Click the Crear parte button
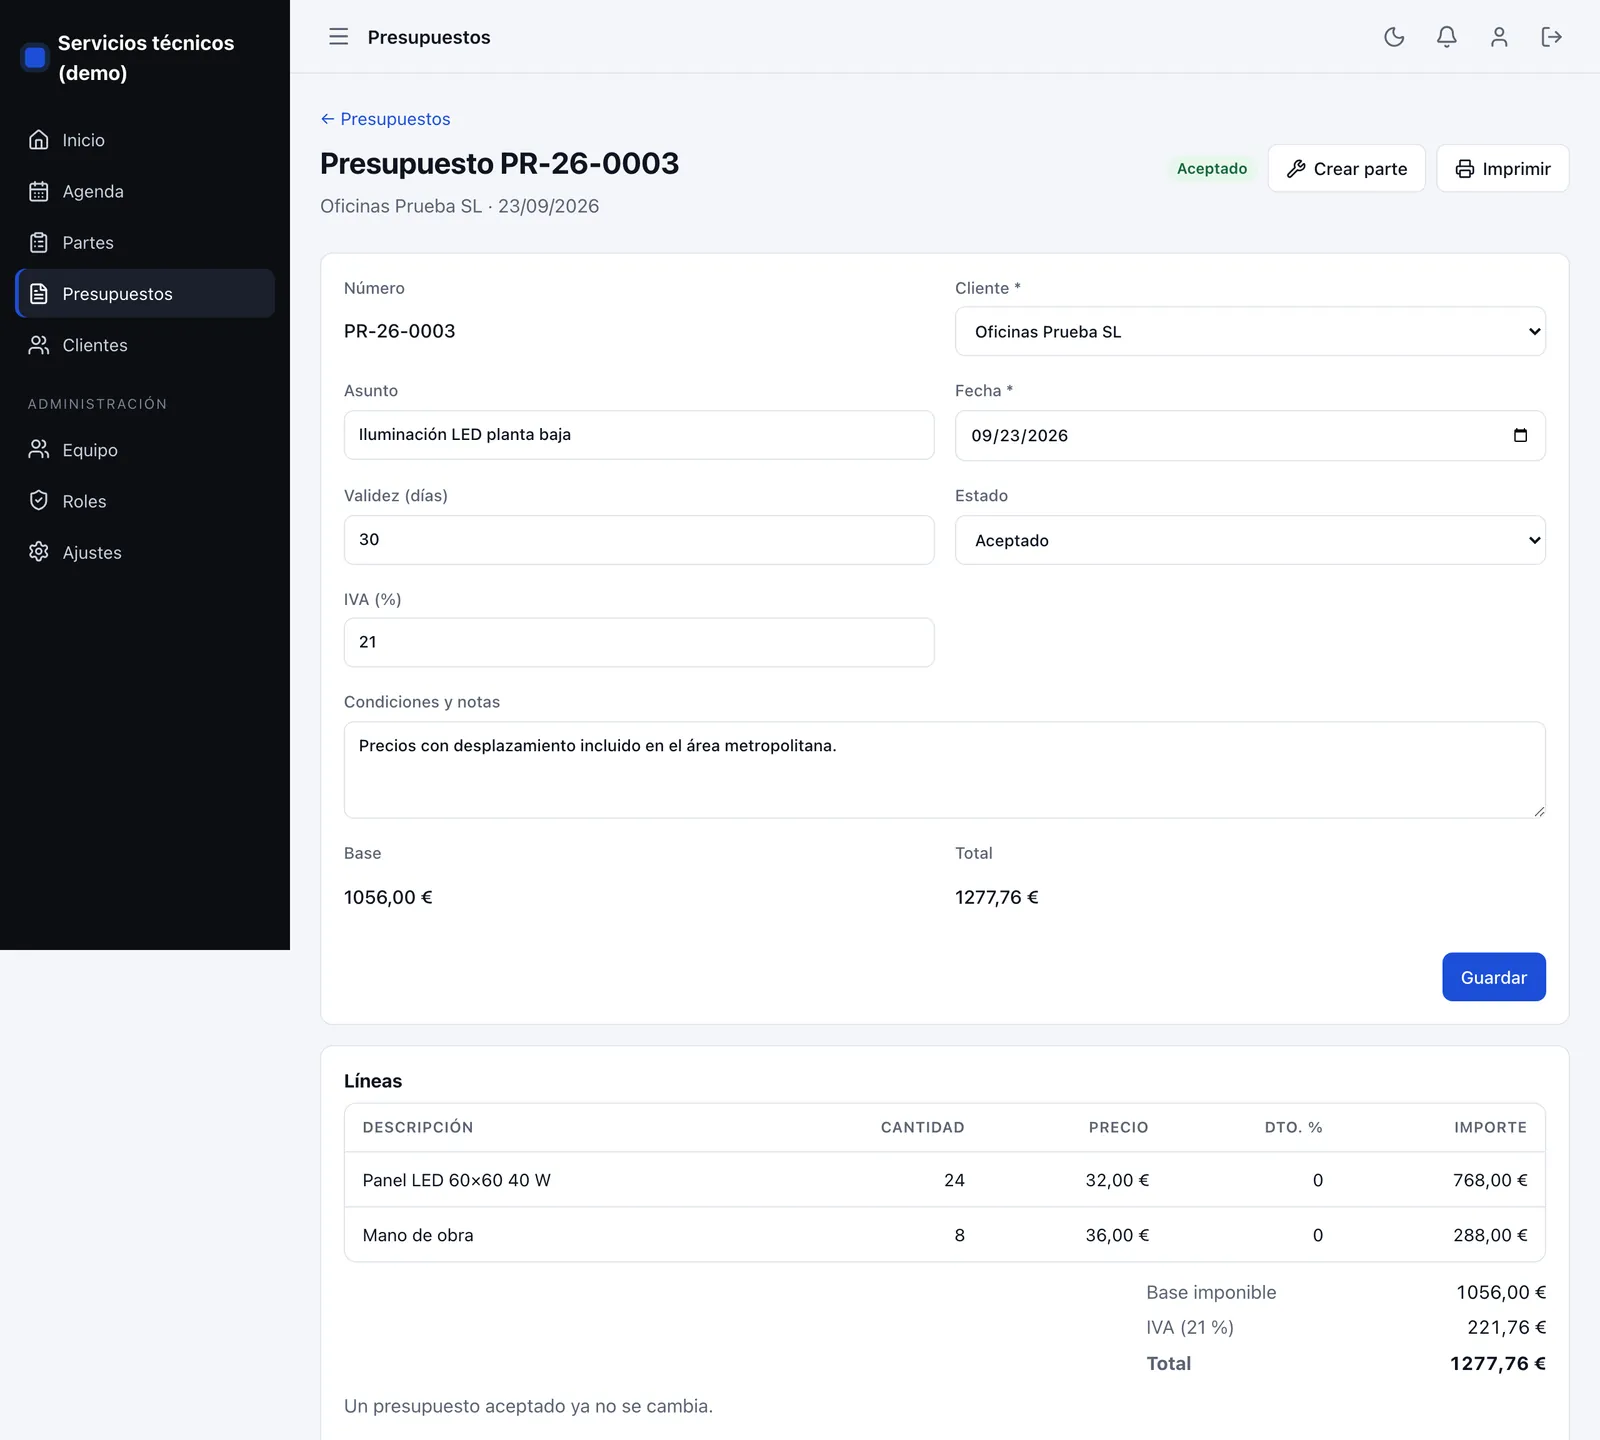The width and height of the screenshot is (1600, 1440). point(1346,168)
